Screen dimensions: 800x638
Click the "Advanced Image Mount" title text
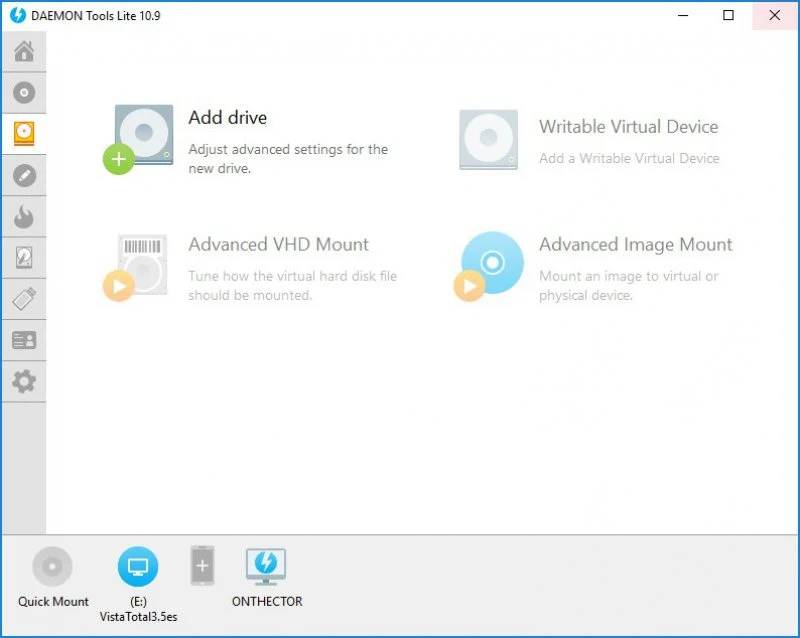point(635,245)
